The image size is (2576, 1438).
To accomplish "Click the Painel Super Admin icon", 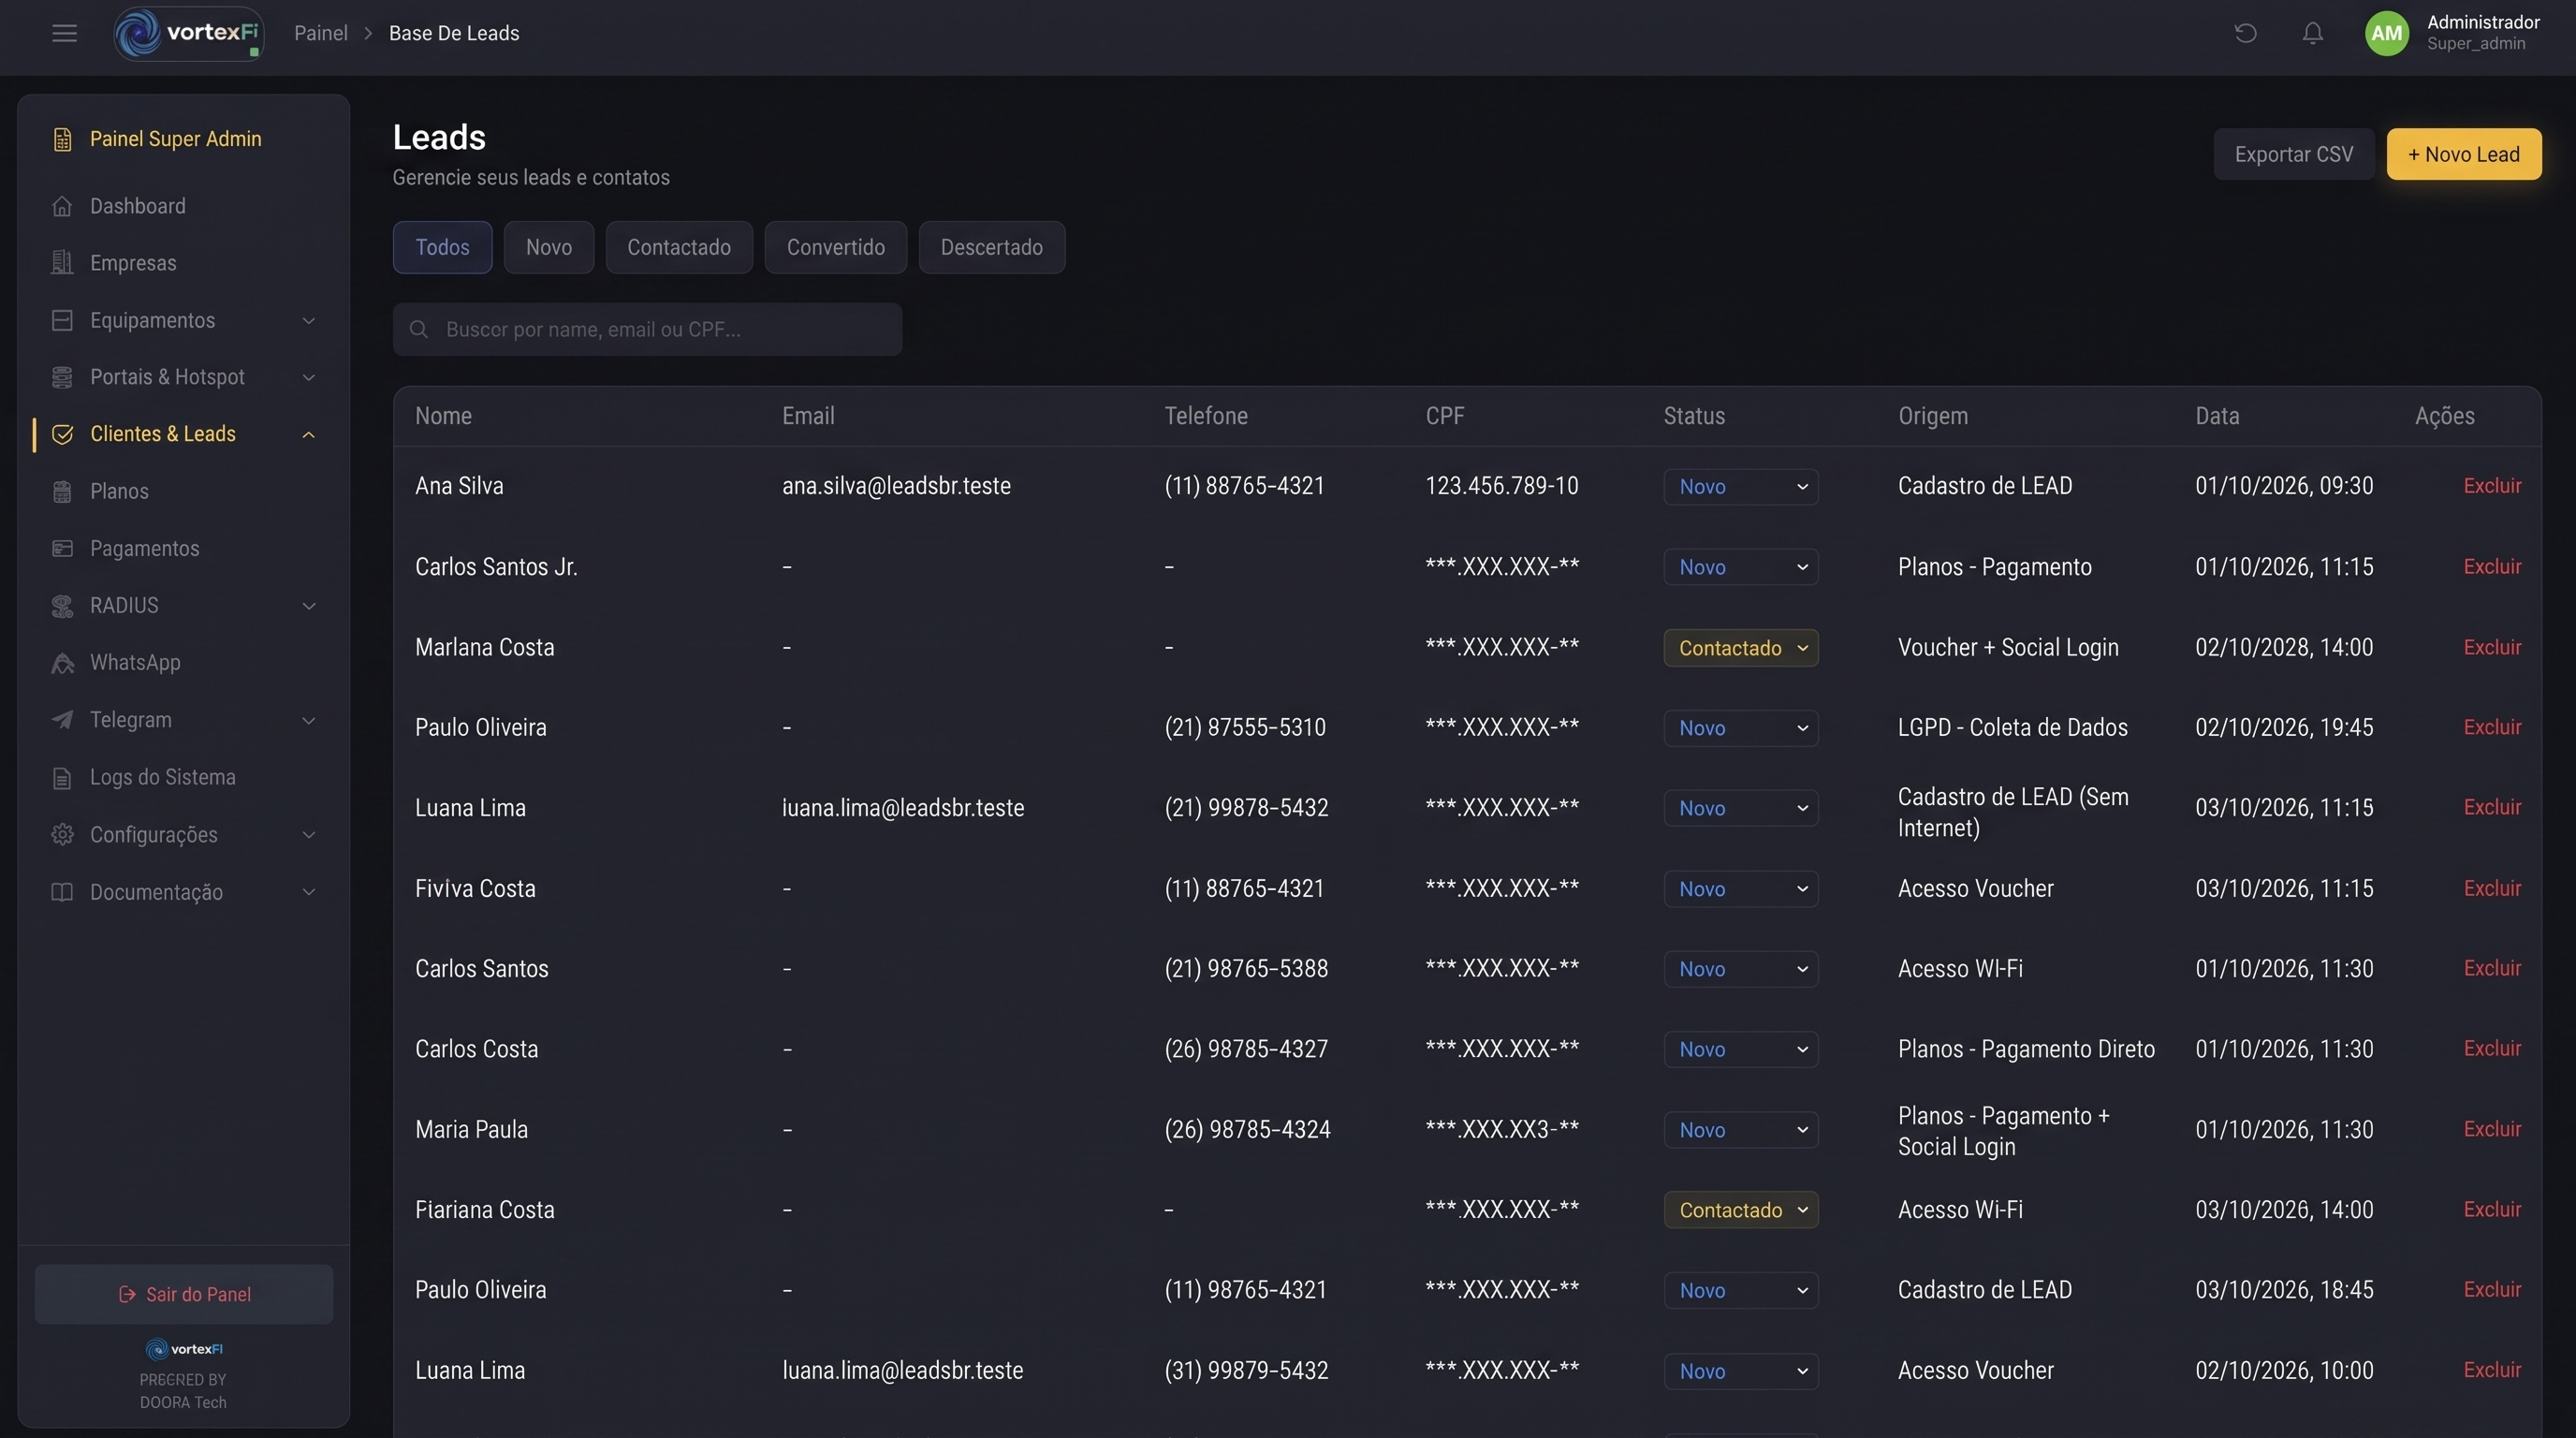I will tap(62, 139).
